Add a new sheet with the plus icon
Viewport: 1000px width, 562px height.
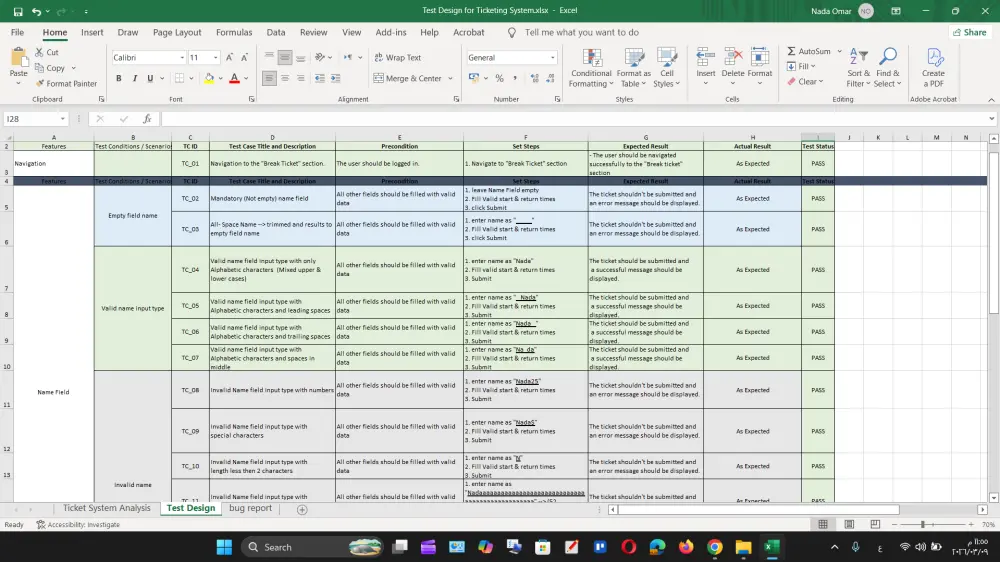tap(302, 509)
